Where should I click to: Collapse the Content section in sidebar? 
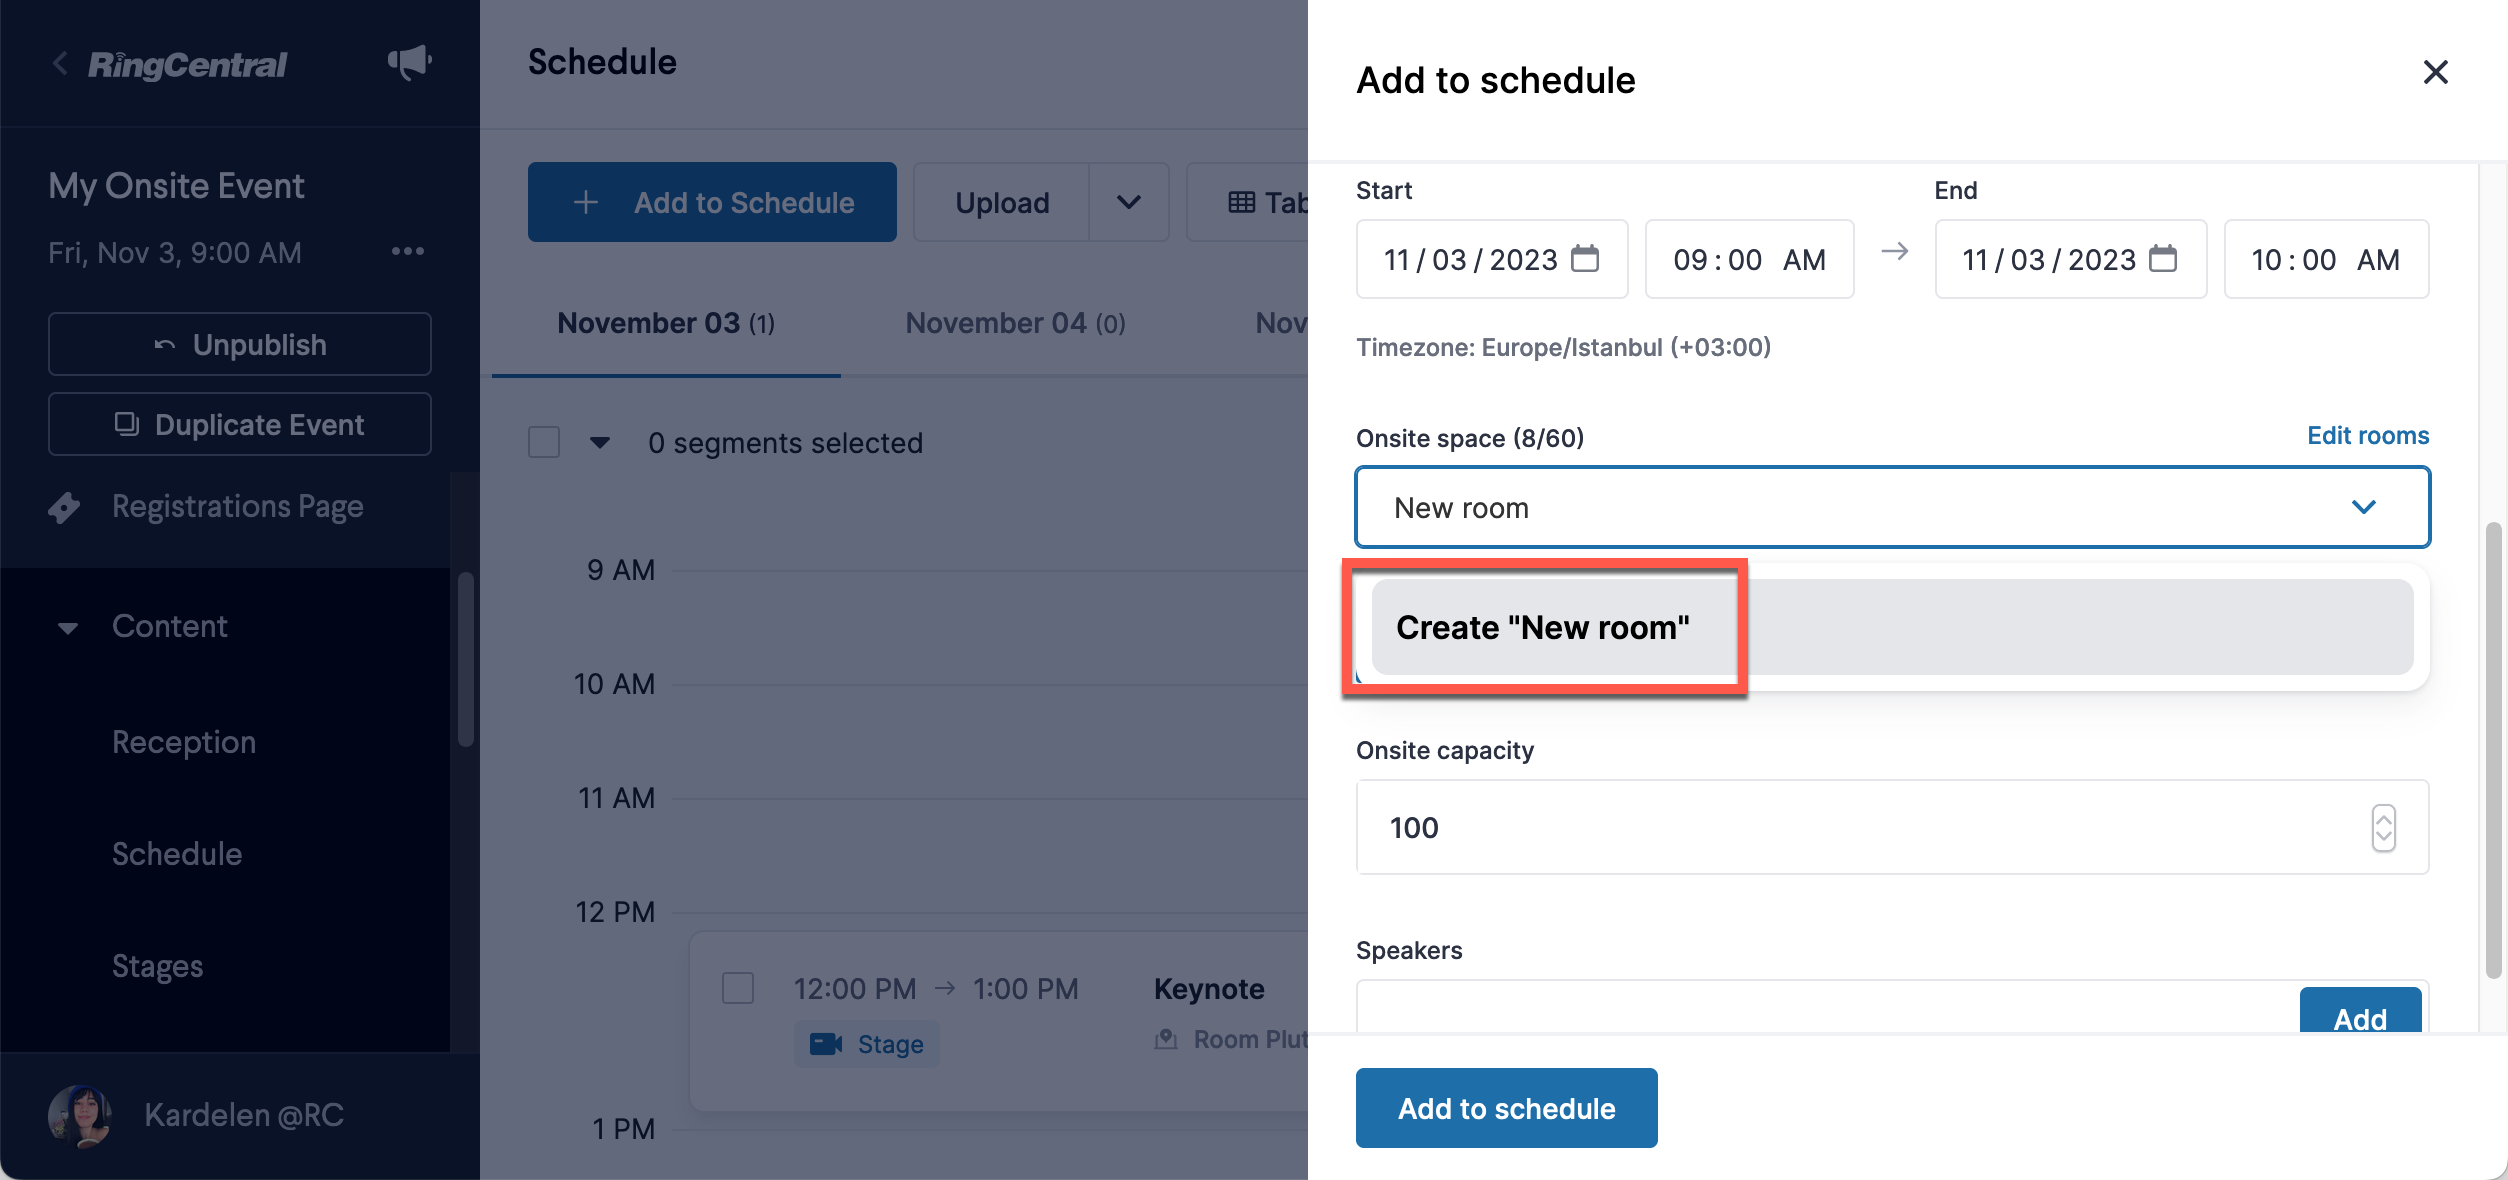(68, 628)
